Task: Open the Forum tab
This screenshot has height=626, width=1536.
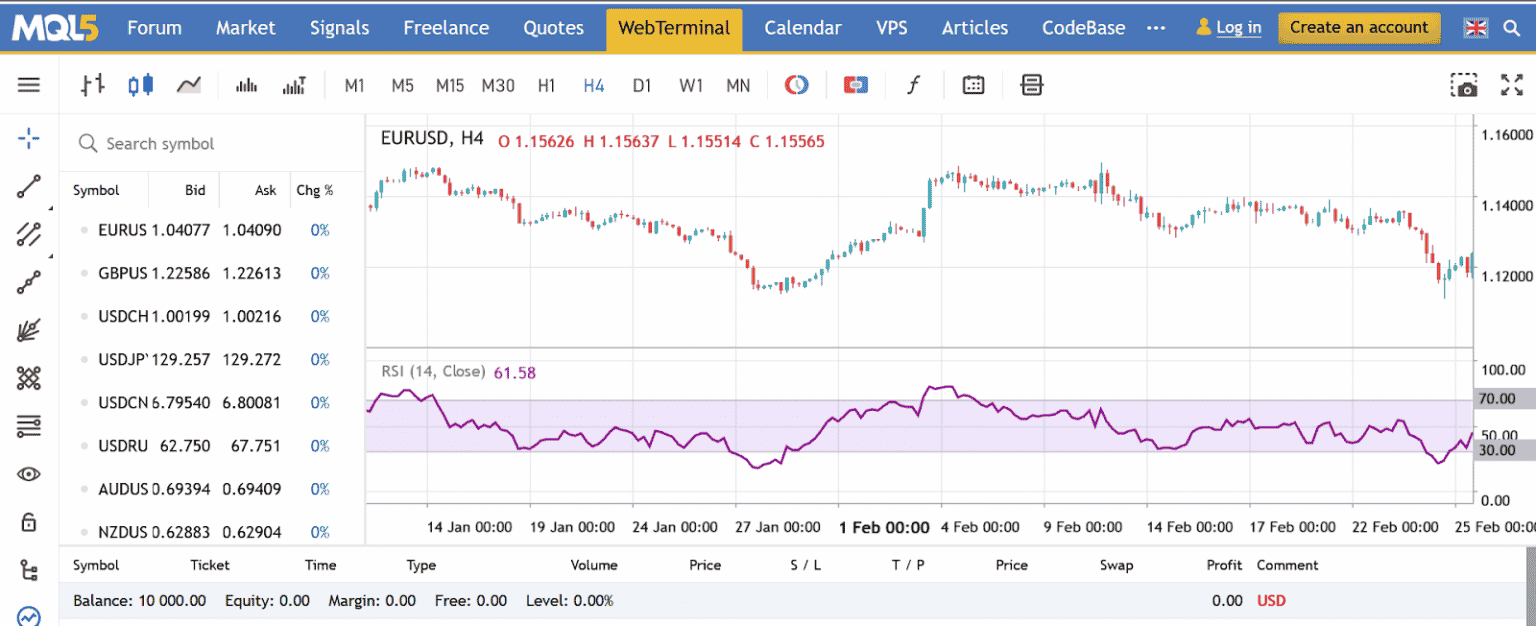Action: pyautogui.click(x=154, y=28)
